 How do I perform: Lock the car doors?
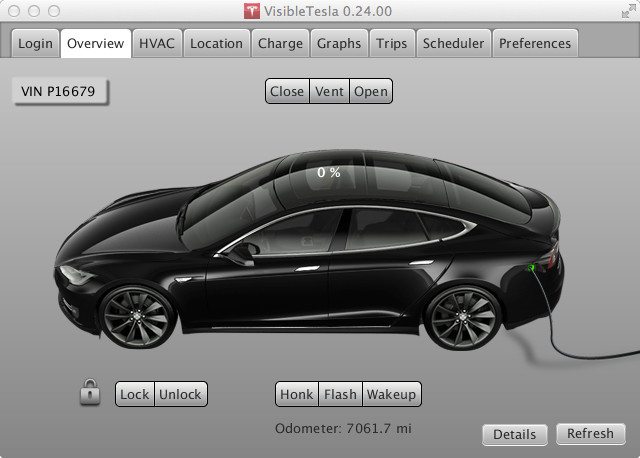[135, 394]
